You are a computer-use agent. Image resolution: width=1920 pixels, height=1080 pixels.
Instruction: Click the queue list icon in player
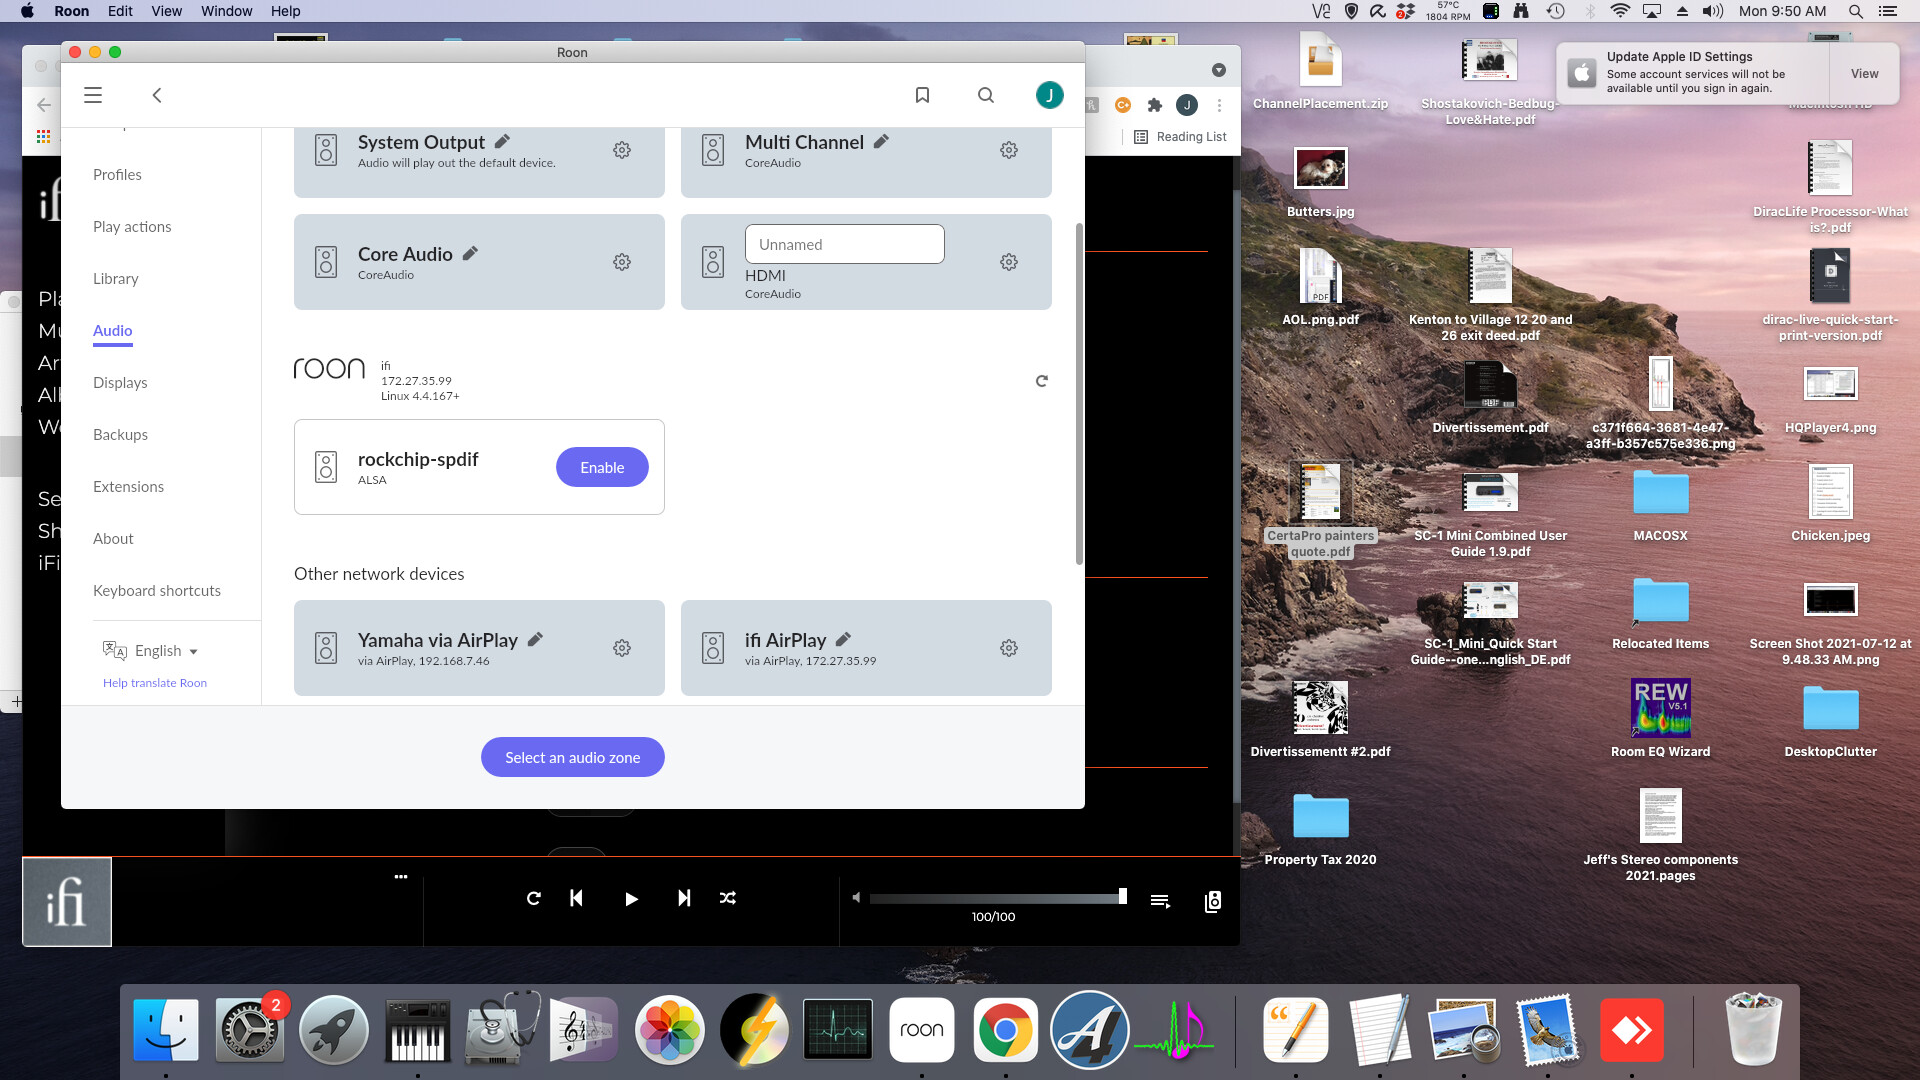click(x=1160, y=901)
